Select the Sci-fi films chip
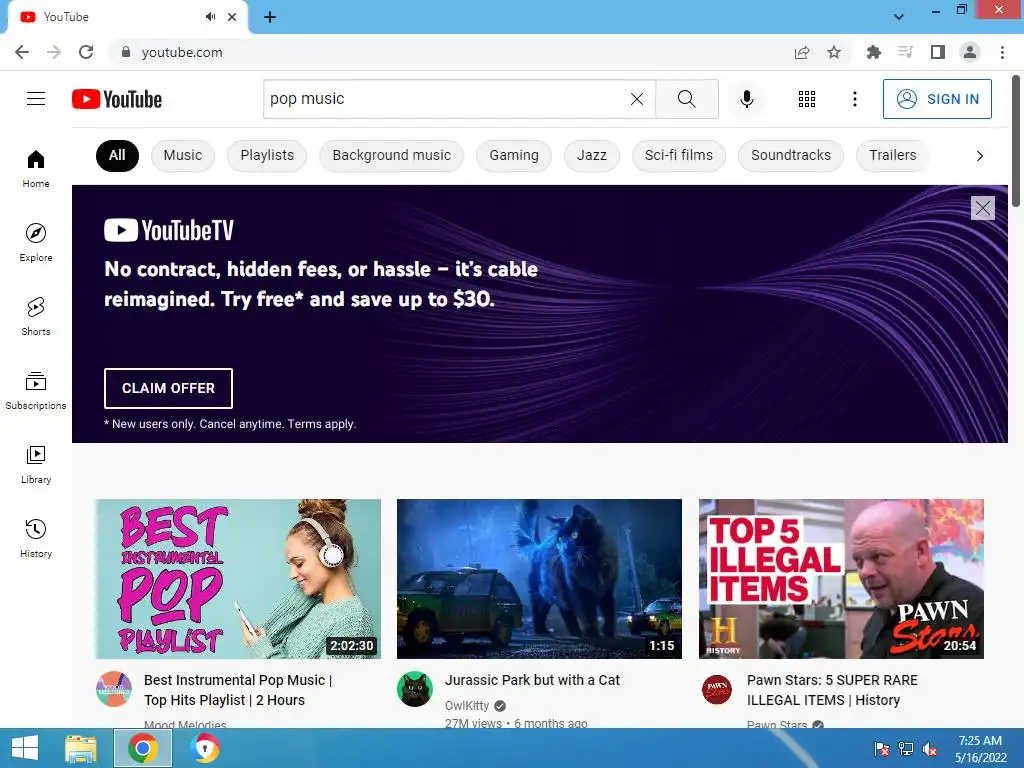Viewport: 1024px width, 768px height. 679,155
